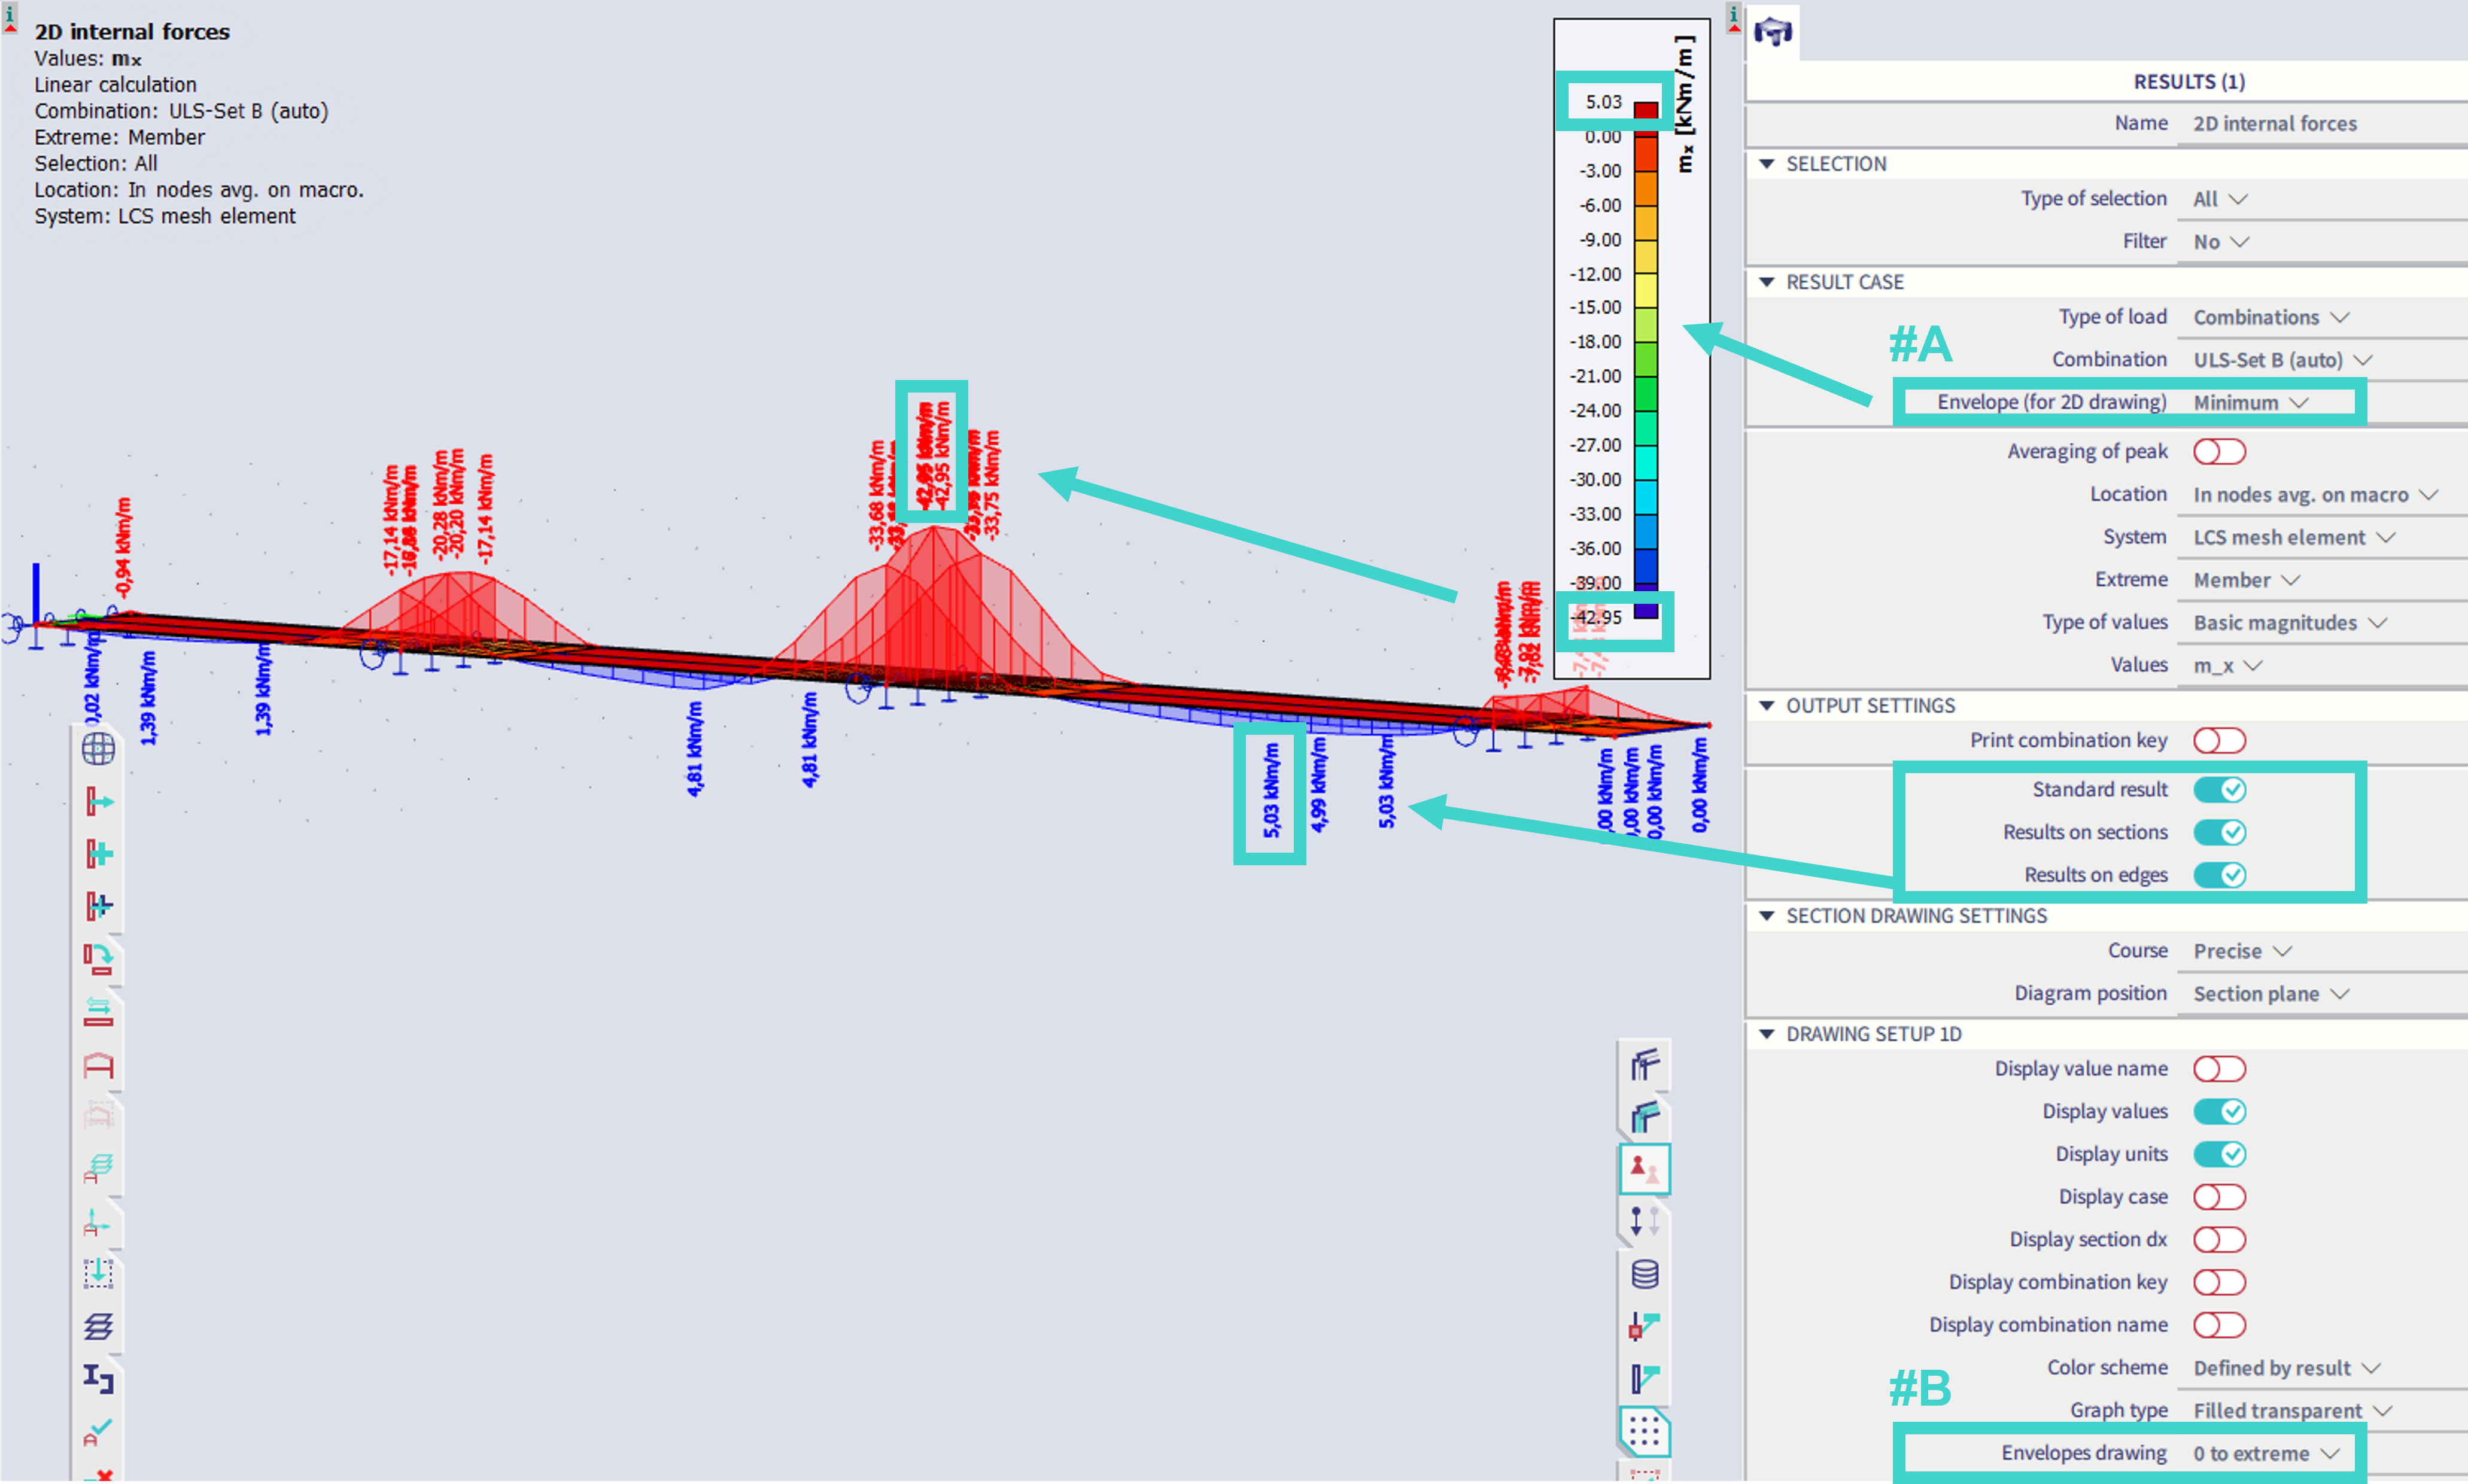This screenshot has width=2468, height=1484.
Task: Click the database cylinder icon
Action: pyautogui.click(x=1645, y=1274)
